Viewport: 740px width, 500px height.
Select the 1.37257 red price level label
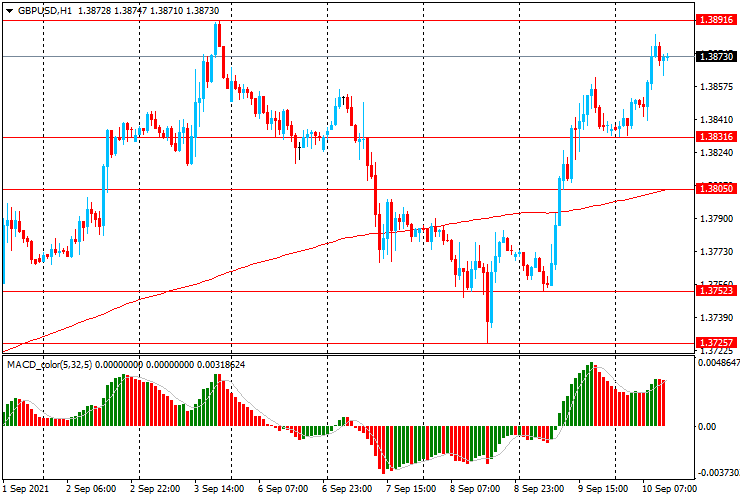(x=716, y=342)
